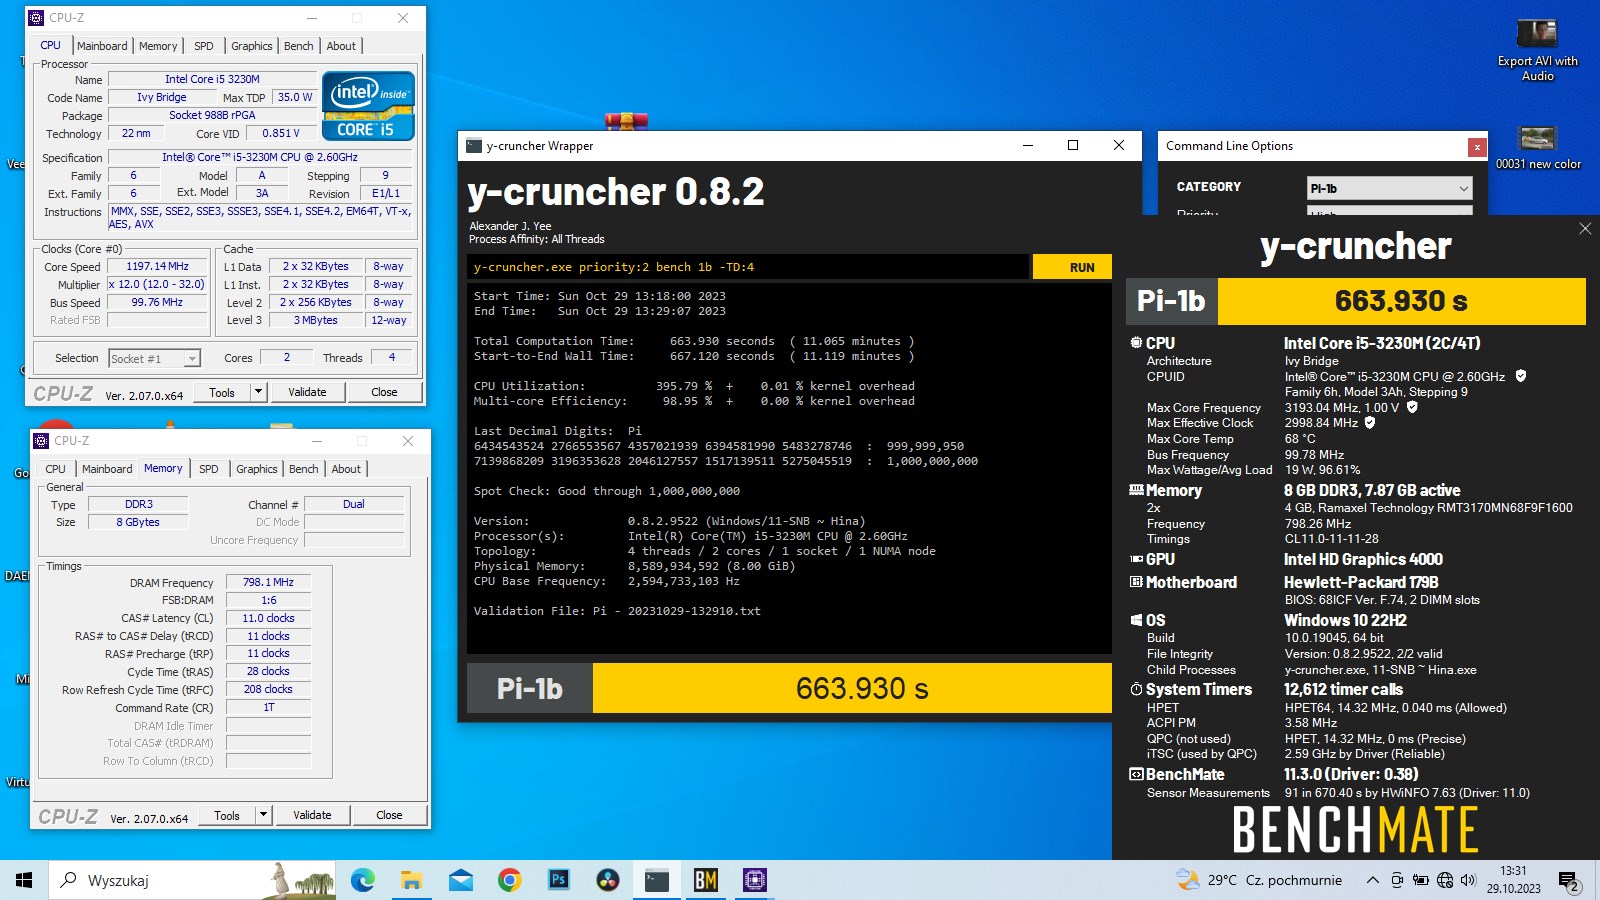
Task: Expand Tools arrow in lower CPU-Z window
Action: (264, 815)
